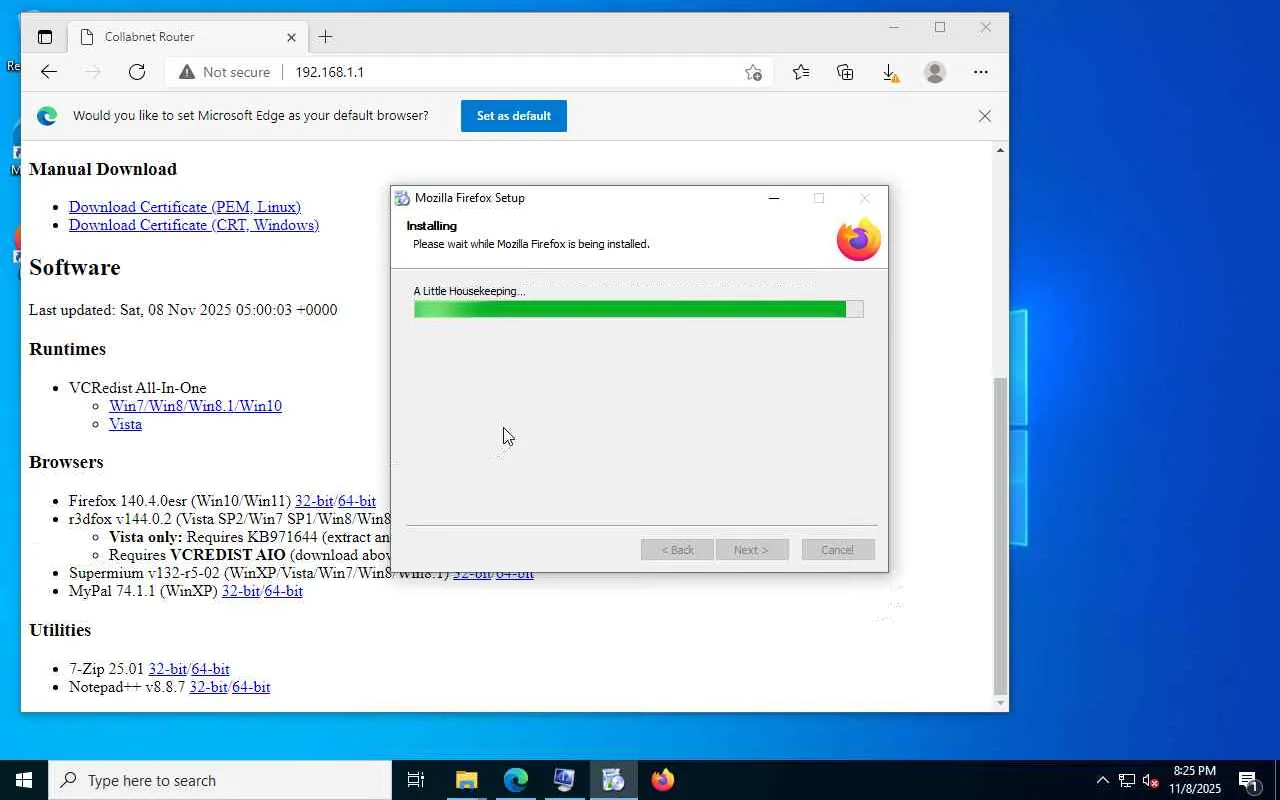Open a new browser tab
The image size is (1280, 800).
click(x=325, y=37)
